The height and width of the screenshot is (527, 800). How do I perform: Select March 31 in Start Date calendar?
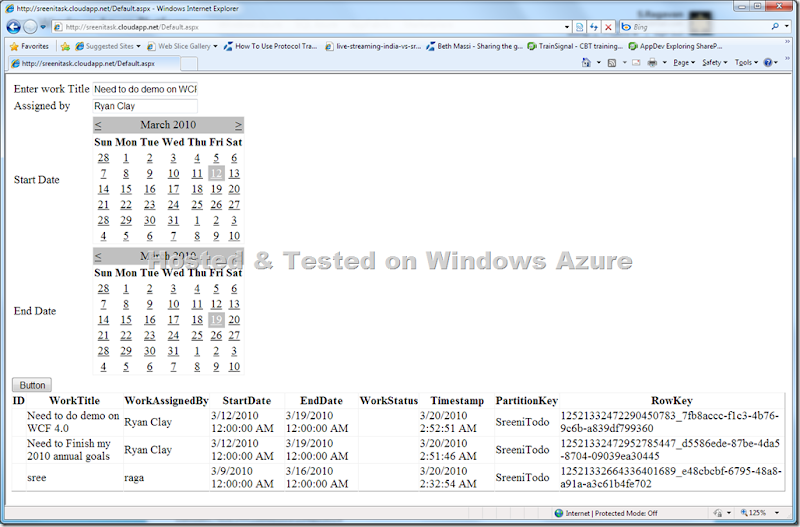coord(173,220)
